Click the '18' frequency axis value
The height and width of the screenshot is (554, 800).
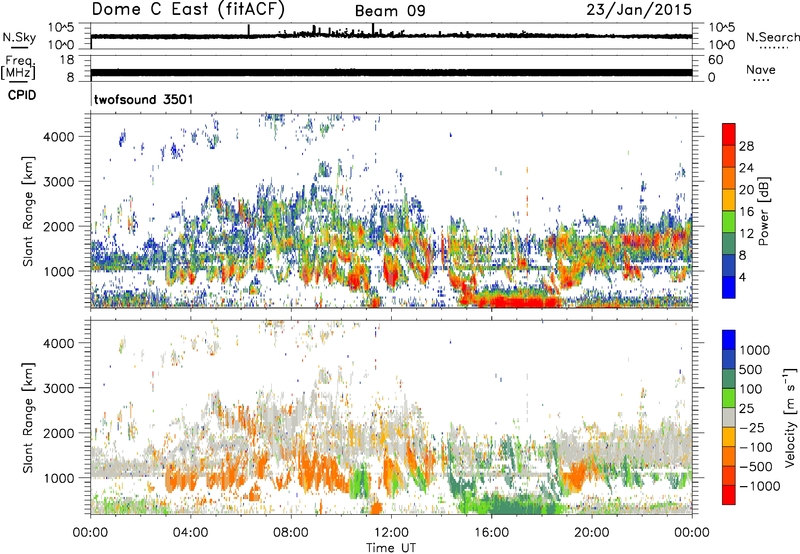click(66, 60)
